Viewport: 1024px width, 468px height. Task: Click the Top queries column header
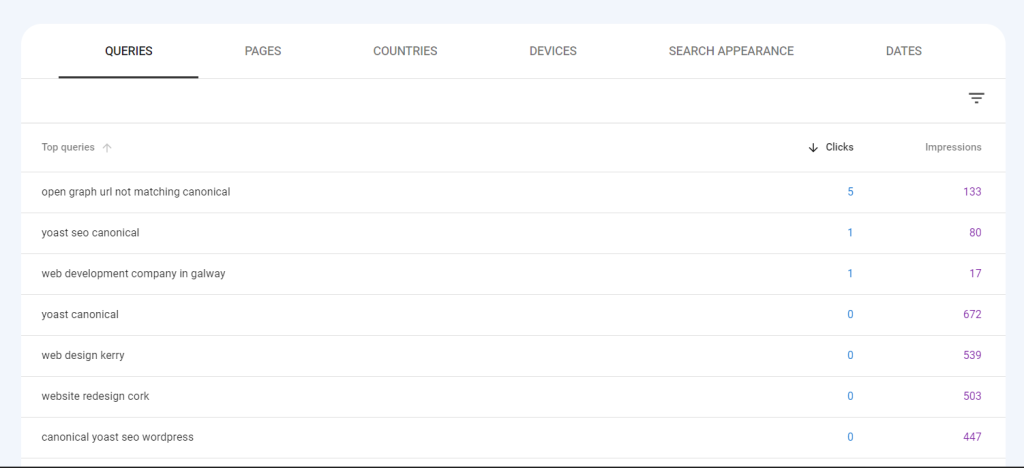tap(68, 148)
